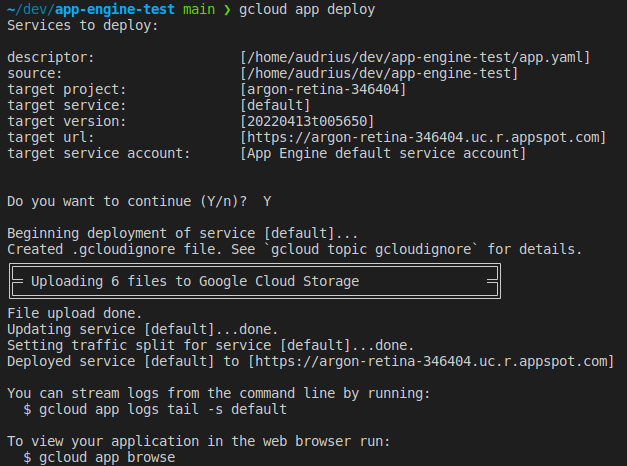The image size is (627, 466).
Task: Open the target url appspot.com link
Action: [423, 137]
